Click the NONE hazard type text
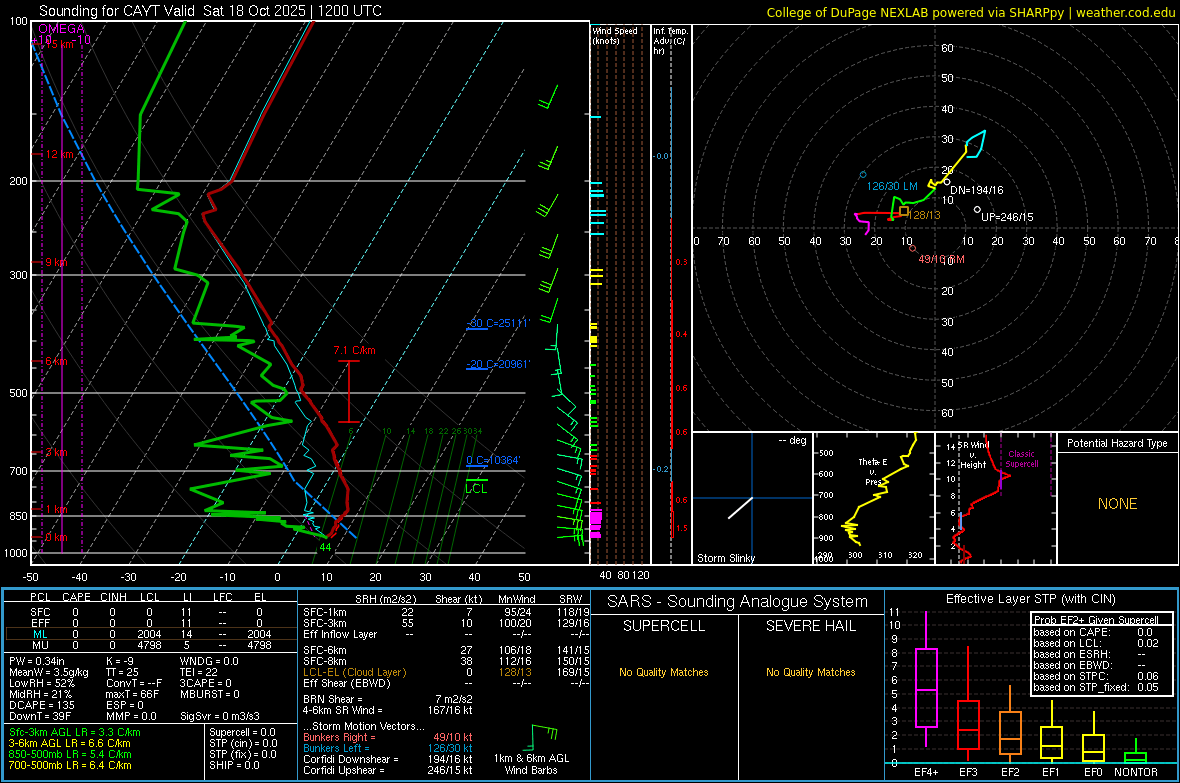This screenshot has height=783, width=1180. pos(1117,504)
